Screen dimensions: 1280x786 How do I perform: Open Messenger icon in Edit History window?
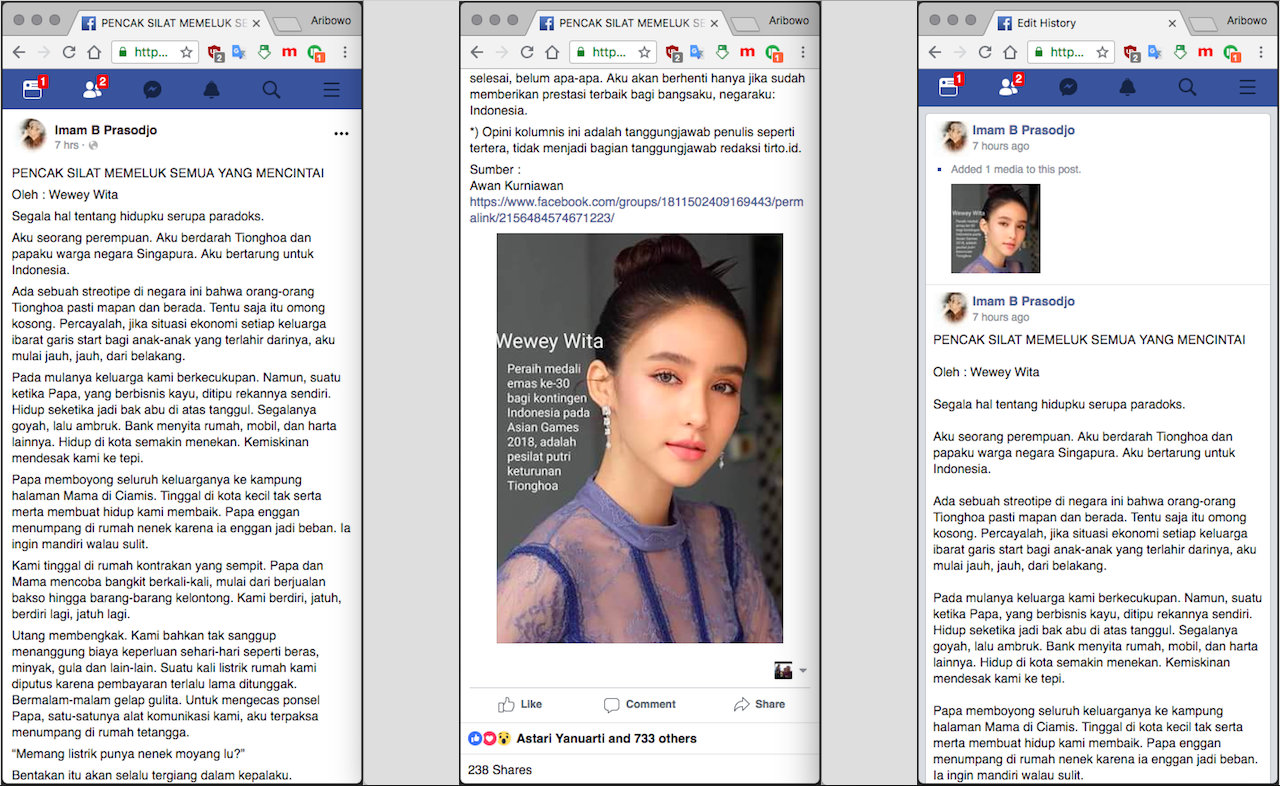pyautogui.click(x=1068, y=88)
